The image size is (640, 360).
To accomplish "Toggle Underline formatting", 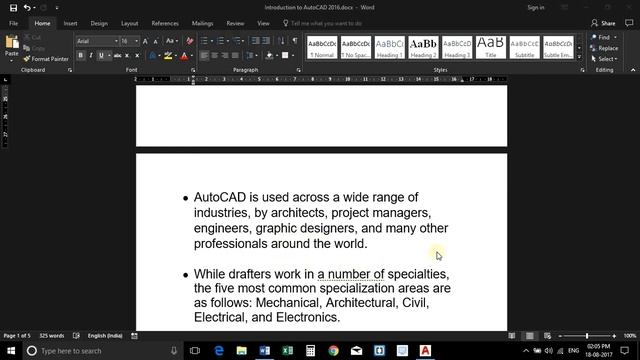I will pyautogui.click(x=101, y=56).
